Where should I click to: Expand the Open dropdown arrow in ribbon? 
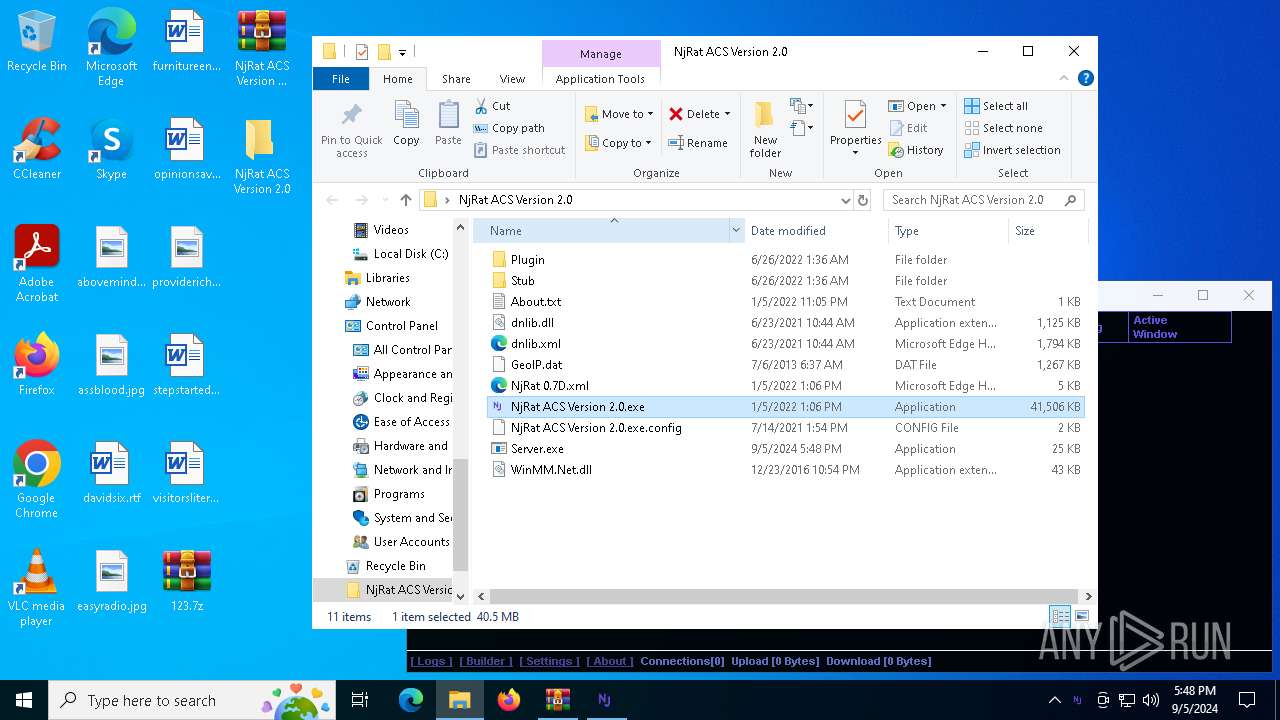pyautogui.click(x=943, y=106)
